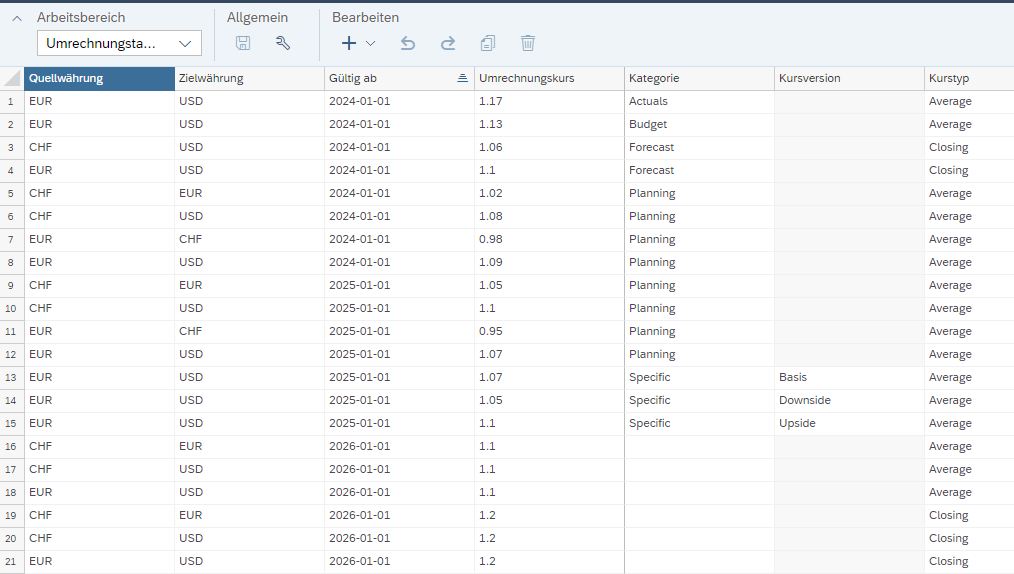
Task: Click rate value 1.13 in row 2
Action: [x=549, y=125]
